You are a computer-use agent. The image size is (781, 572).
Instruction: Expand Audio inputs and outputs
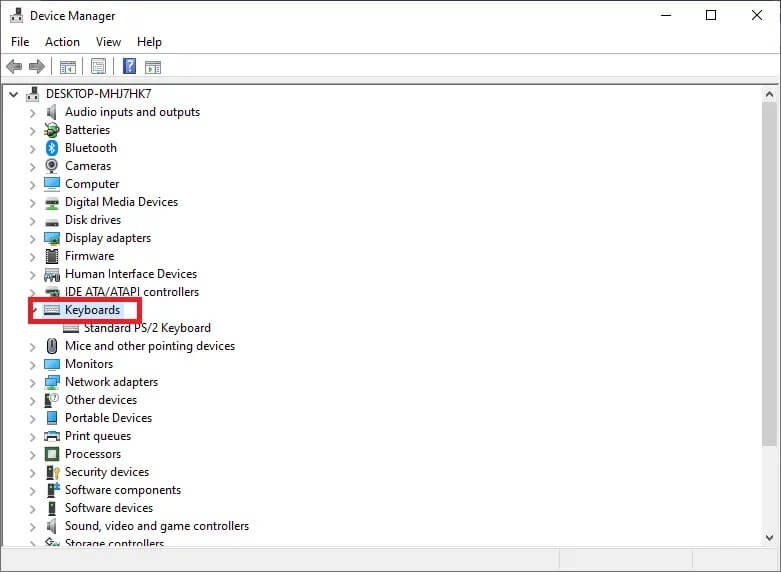click(x=33, y=113)
